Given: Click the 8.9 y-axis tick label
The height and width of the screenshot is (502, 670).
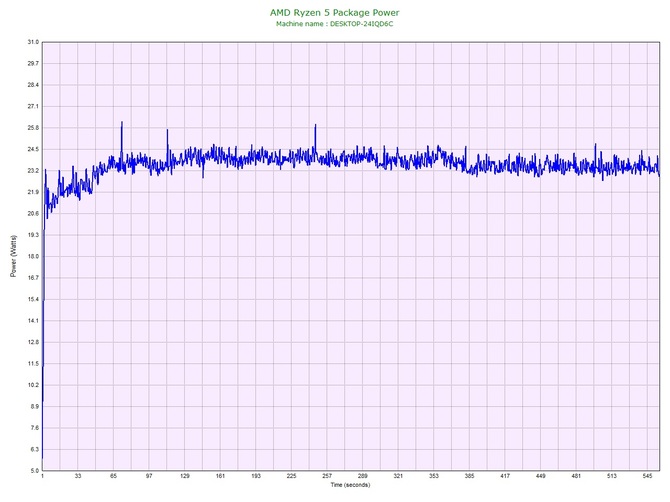Looking at the screenshot, I should tap(34, 407).
